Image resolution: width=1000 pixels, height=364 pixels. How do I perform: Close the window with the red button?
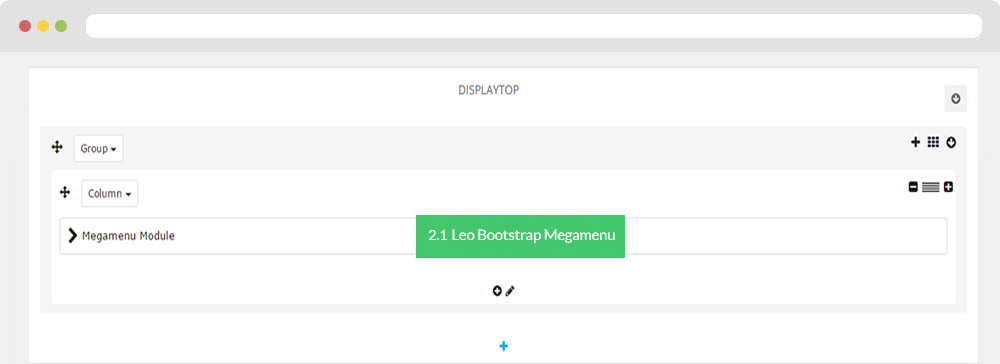tap(25, 26)
